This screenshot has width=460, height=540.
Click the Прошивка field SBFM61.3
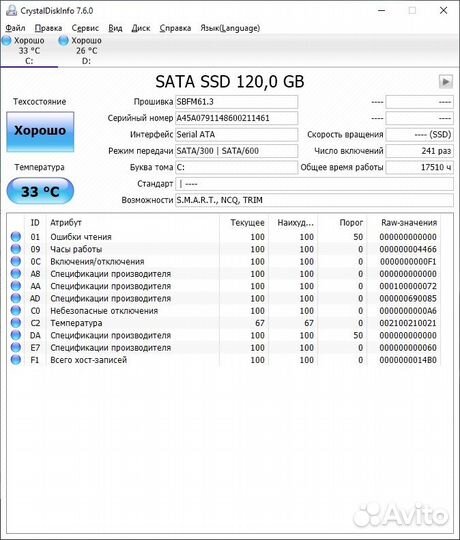click(x=237, y=102)
